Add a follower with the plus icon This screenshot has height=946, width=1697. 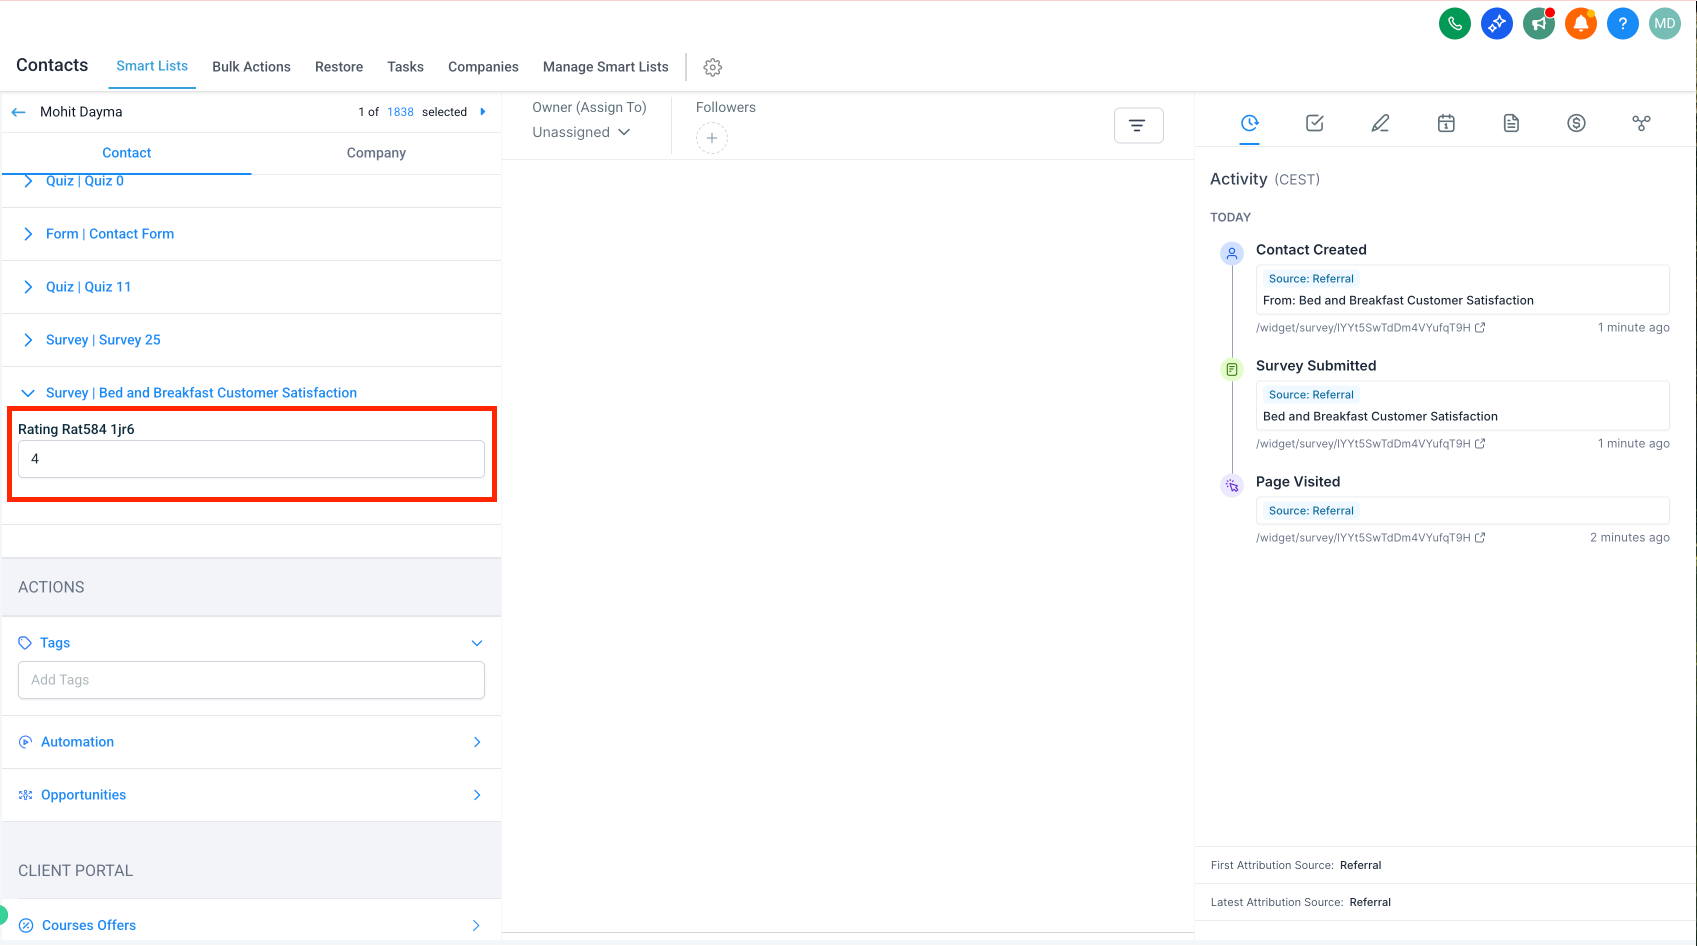click(712, 138)
